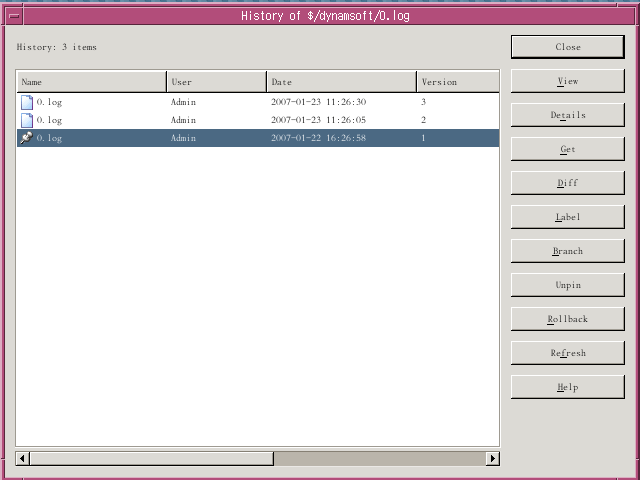
Task: Unpin the selected version
Action: point(567,285)
